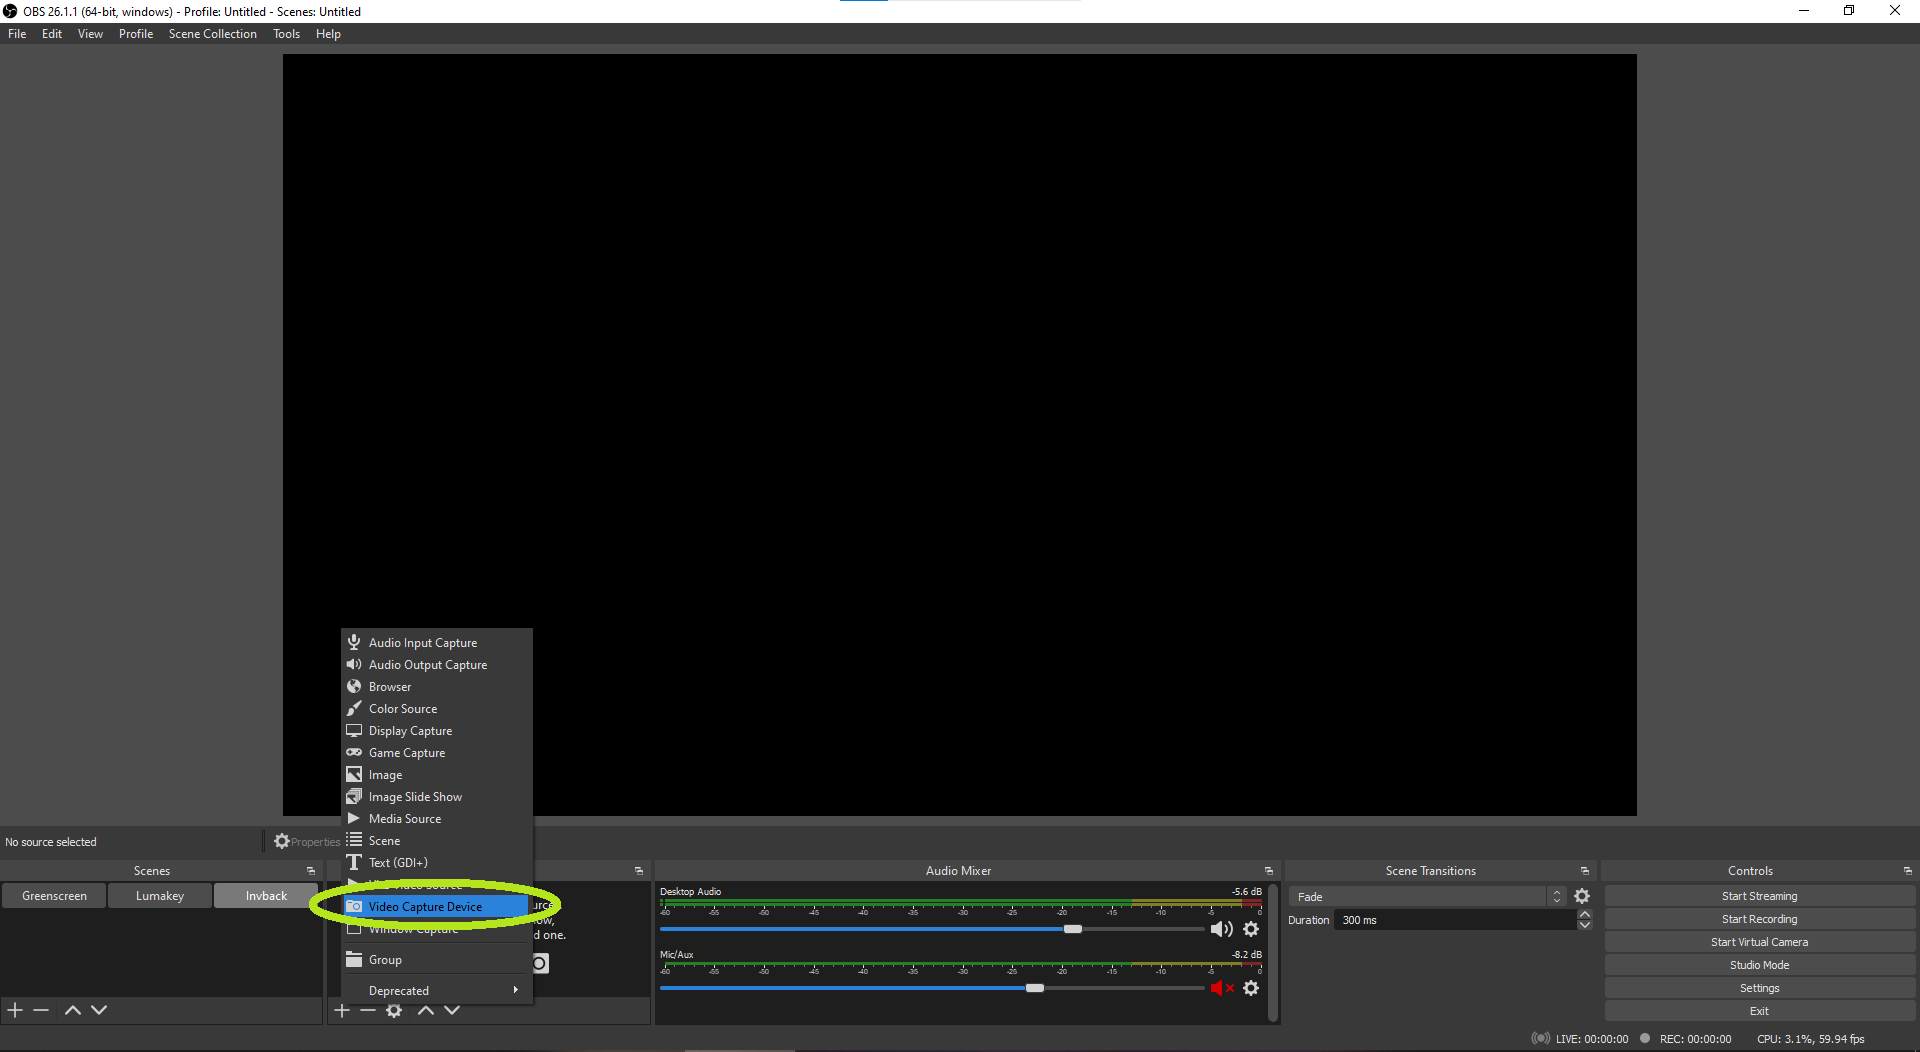Image resolution: width=1920 pixels, height=1052 pixels.
Task: Select the Invback scene
Action: [x=266, y=896]
